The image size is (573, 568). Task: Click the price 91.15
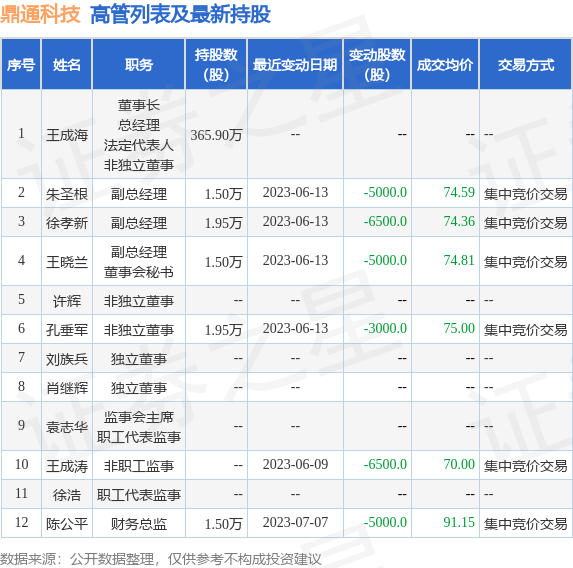point(459,522)
